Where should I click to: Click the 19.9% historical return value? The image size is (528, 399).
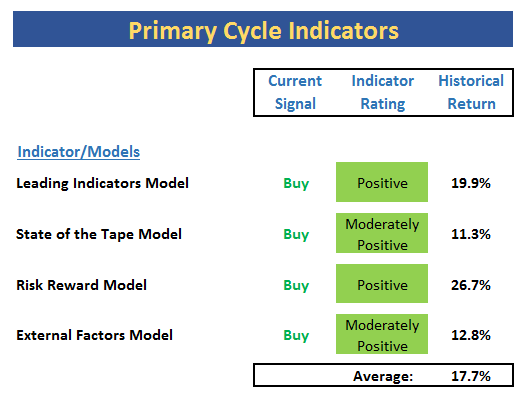click(471, 183)
